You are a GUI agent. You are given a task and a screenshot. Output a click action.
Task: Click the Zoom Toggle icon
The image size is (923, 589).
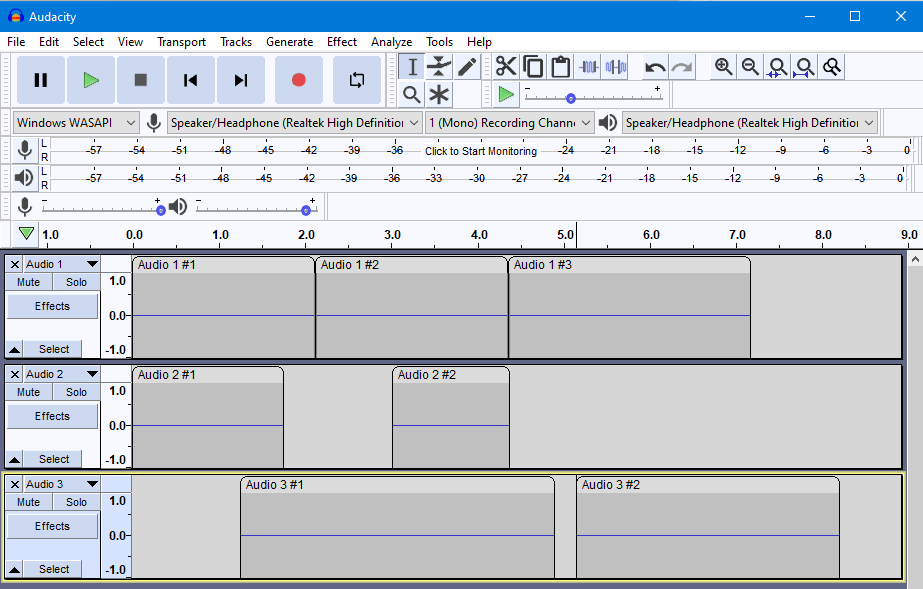pyautogui.click(x=832, y=66)
